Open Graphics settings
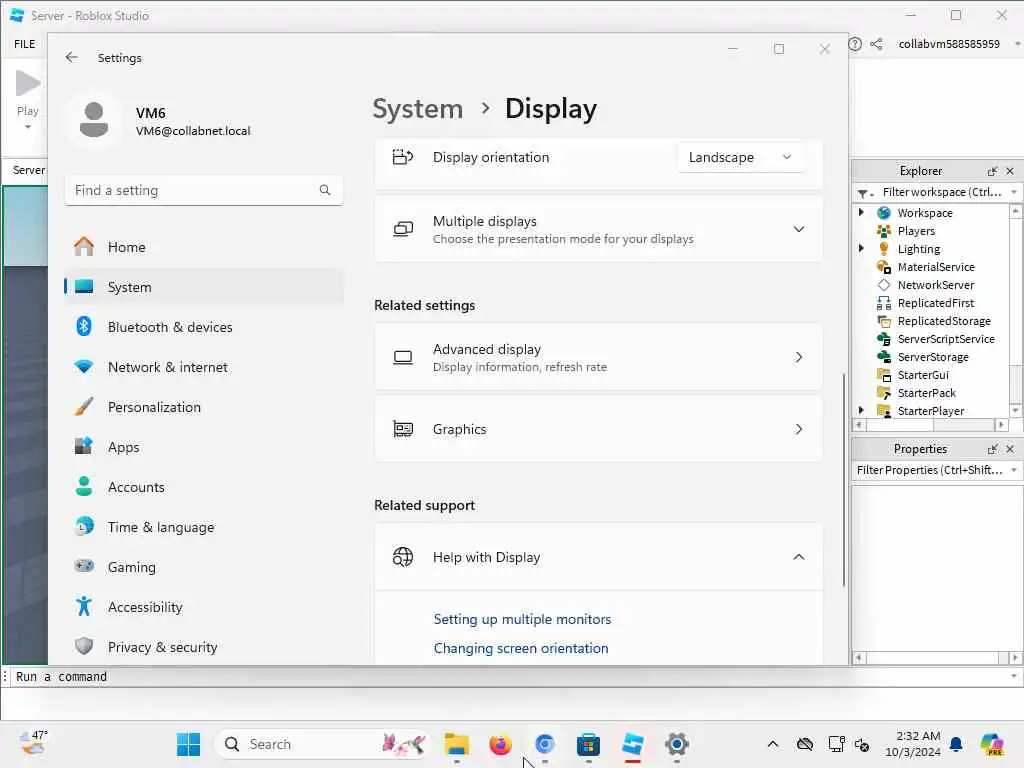This screenshot has height=768, width=1024. pyautogui.click(x=598, y=429)
